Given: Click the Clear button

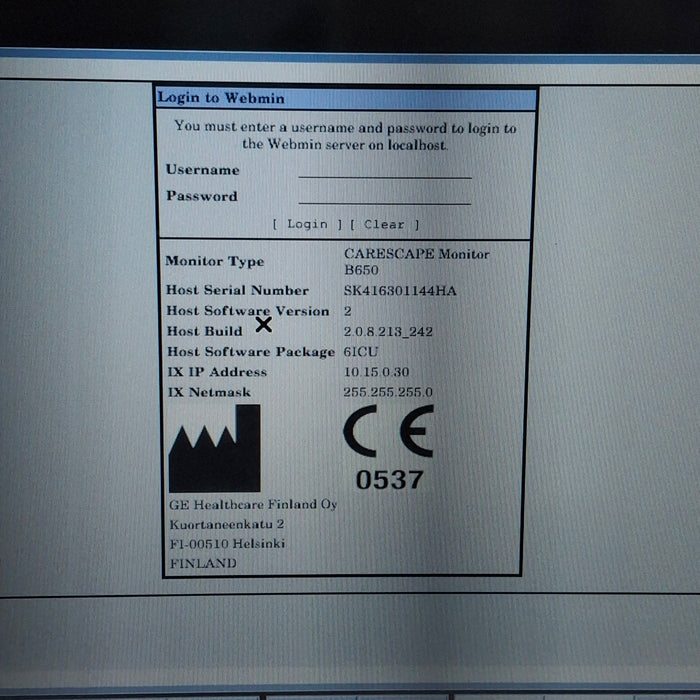Looking at the screenshot, I should (x=384, y=225).
